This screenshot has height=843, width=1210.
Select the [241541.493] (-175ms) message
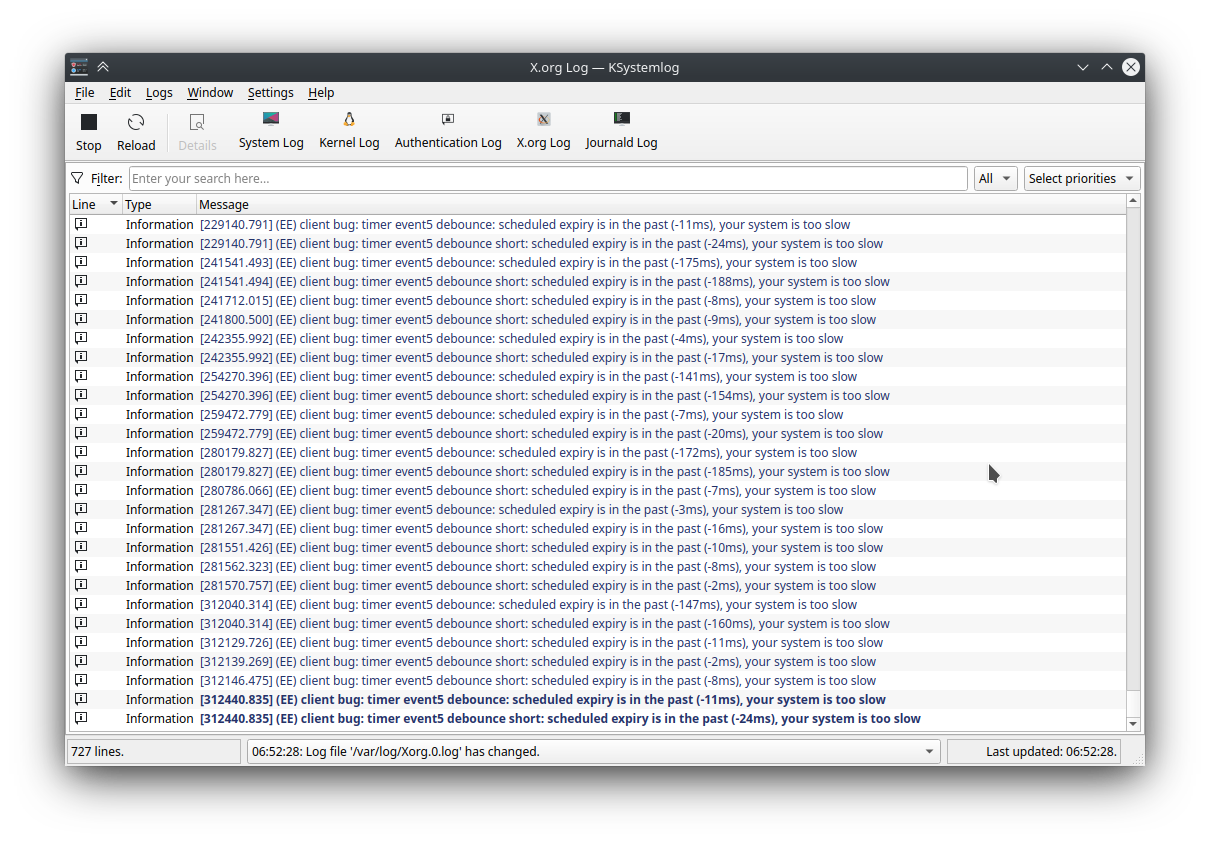pyautogui.click(x=528, y=262)
